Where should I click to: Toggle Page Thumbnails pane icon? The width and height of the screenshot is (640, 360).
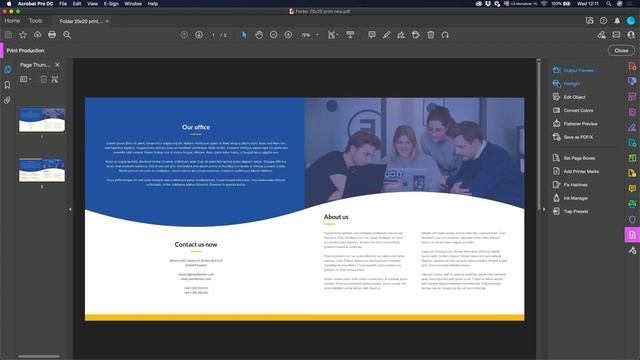(8, 69)
